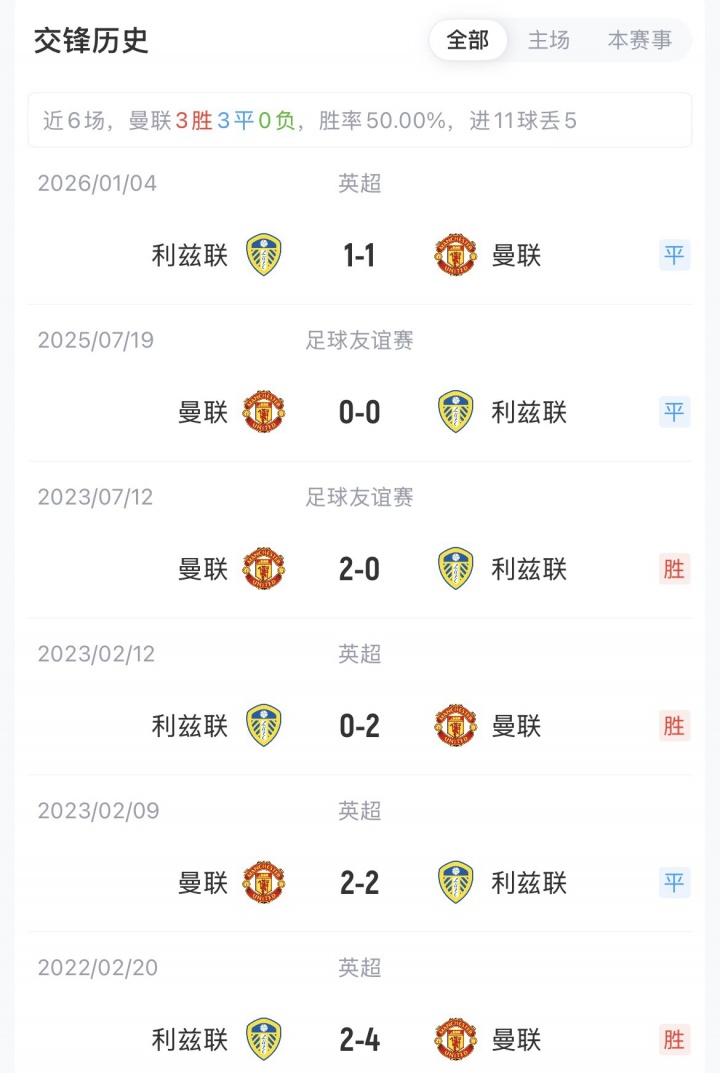Click 平 badge for 2025/07/19 friendly
The image size is (720, 1073).
tap(674, 412)
